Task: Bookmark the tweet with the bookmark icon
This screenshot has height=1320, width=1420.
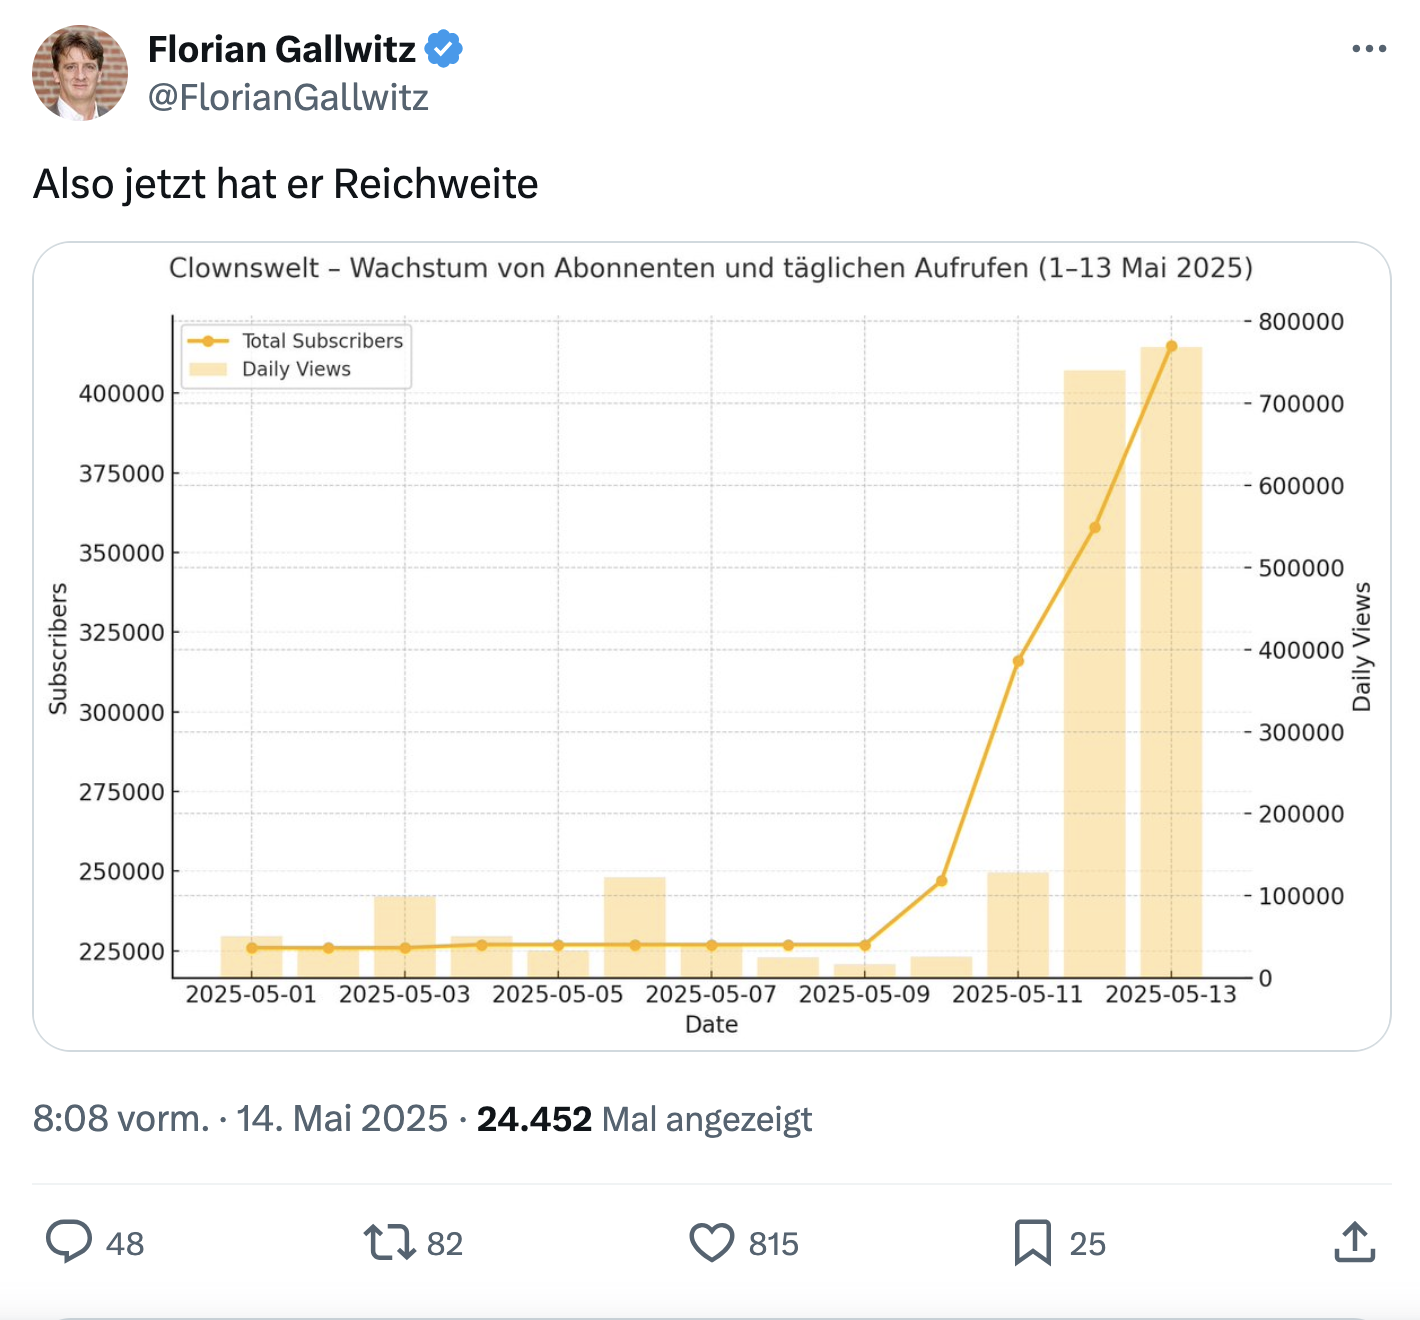Action: [x=1033, y=1243]
